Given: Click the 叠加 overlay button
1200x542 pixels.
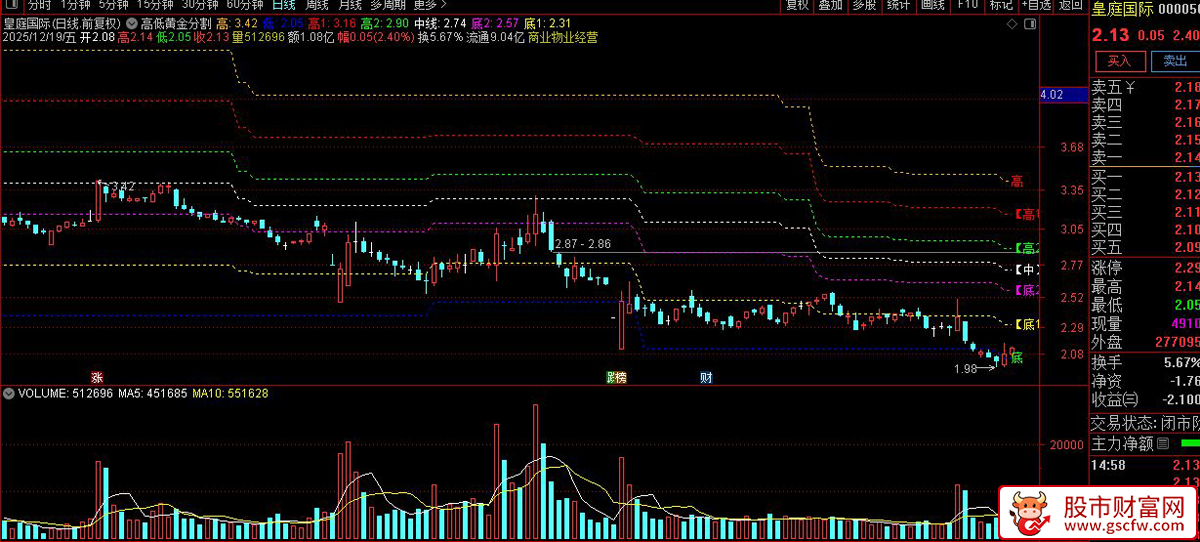Looking at the screenshot, I should (x=830, y=5).
